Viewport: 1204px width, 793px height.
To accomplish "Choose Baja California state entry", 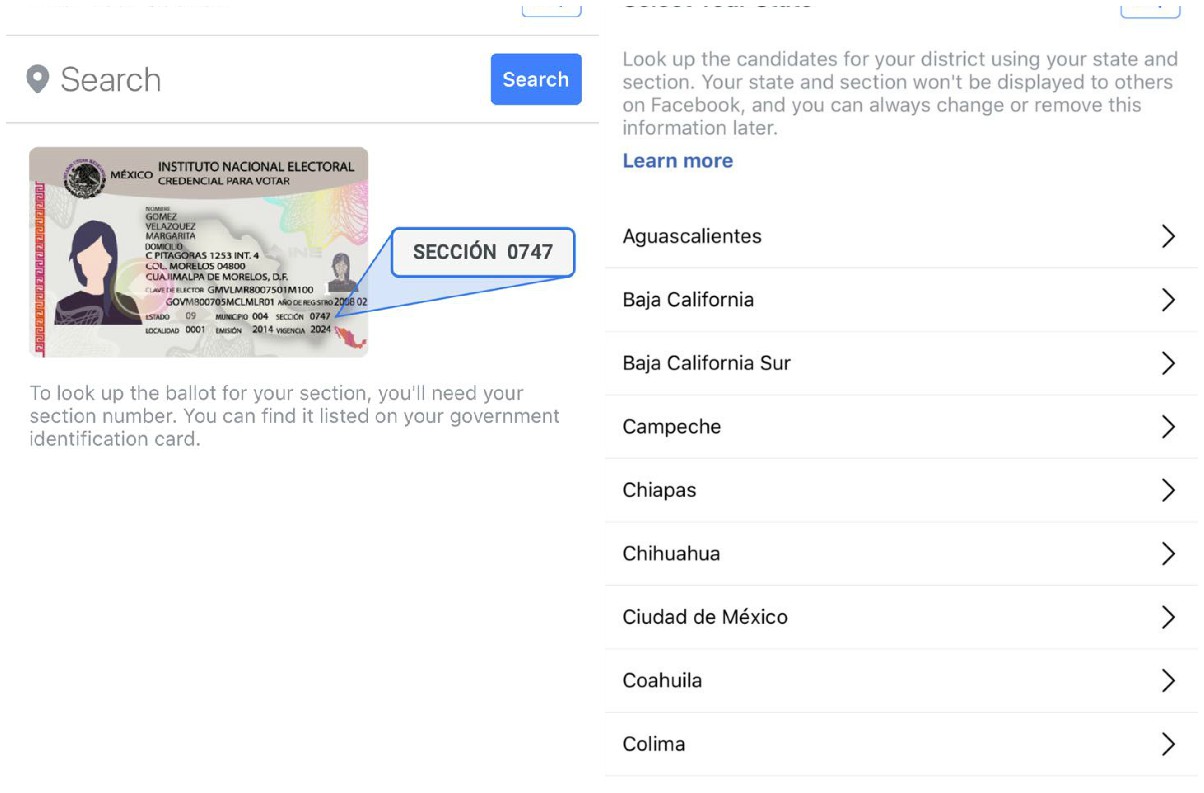I will tap(688, 300).
